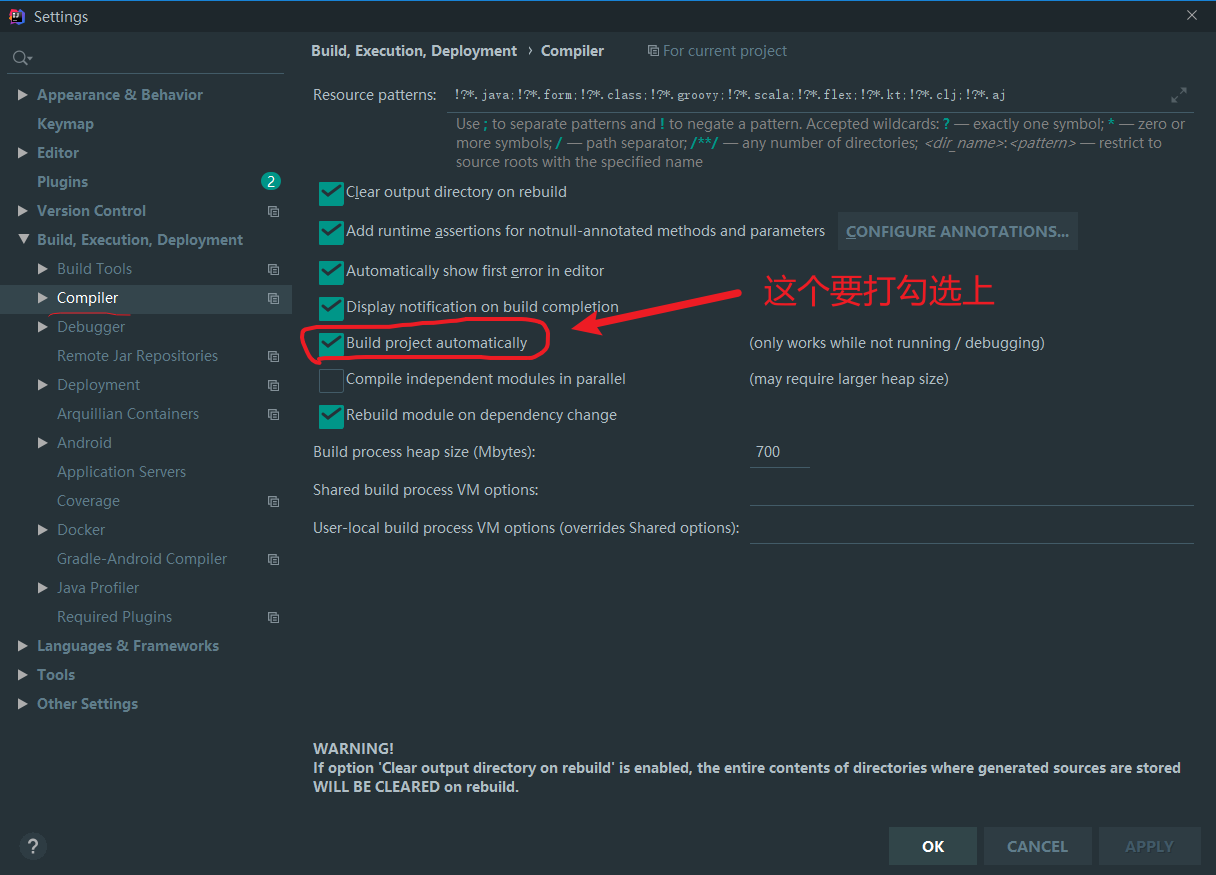The height and width of the screenshot is (875, 1216).
Task: Click project-level icon beside Version Control
Action: tap(273, 211)
